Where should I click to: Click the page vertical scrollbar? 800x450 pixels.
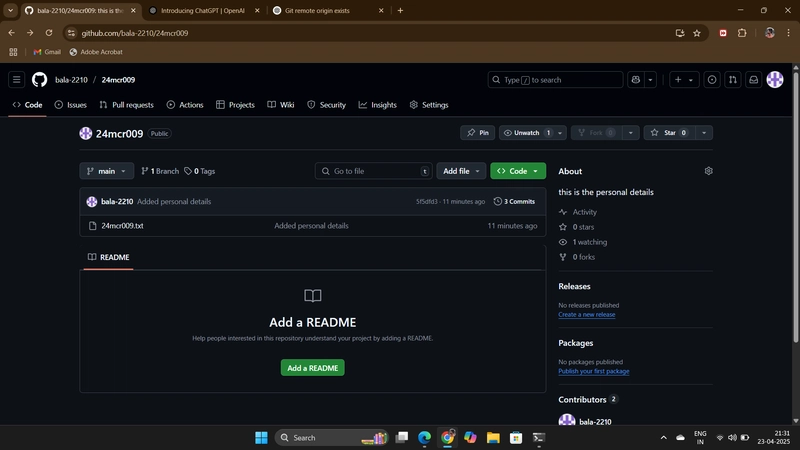(795, 204)
